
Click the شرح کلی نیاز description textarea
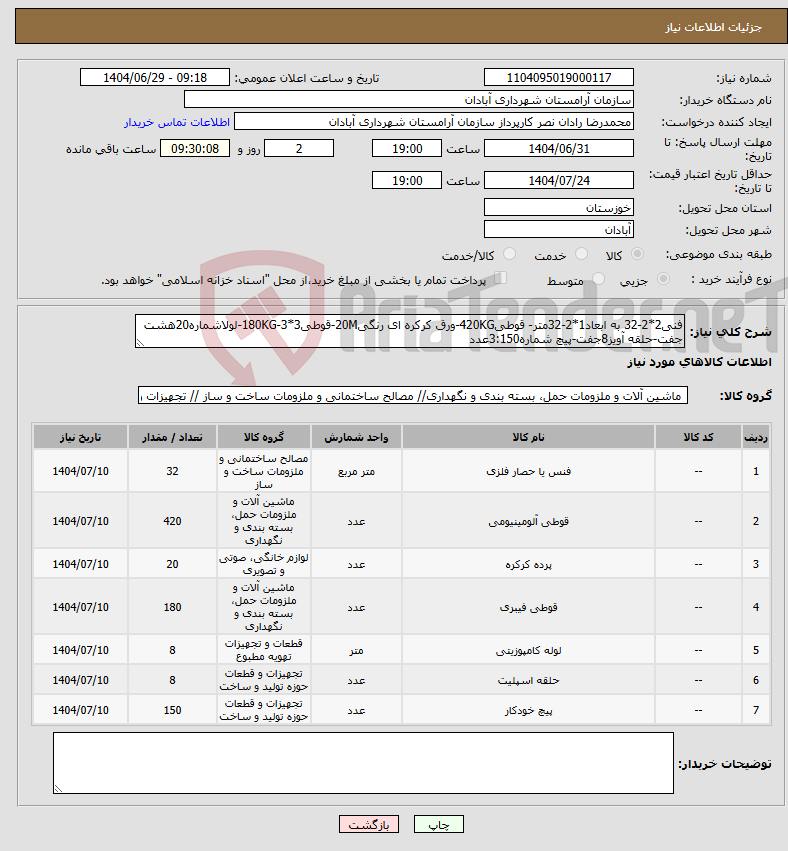pyautogui.click(x=410, y=331)
